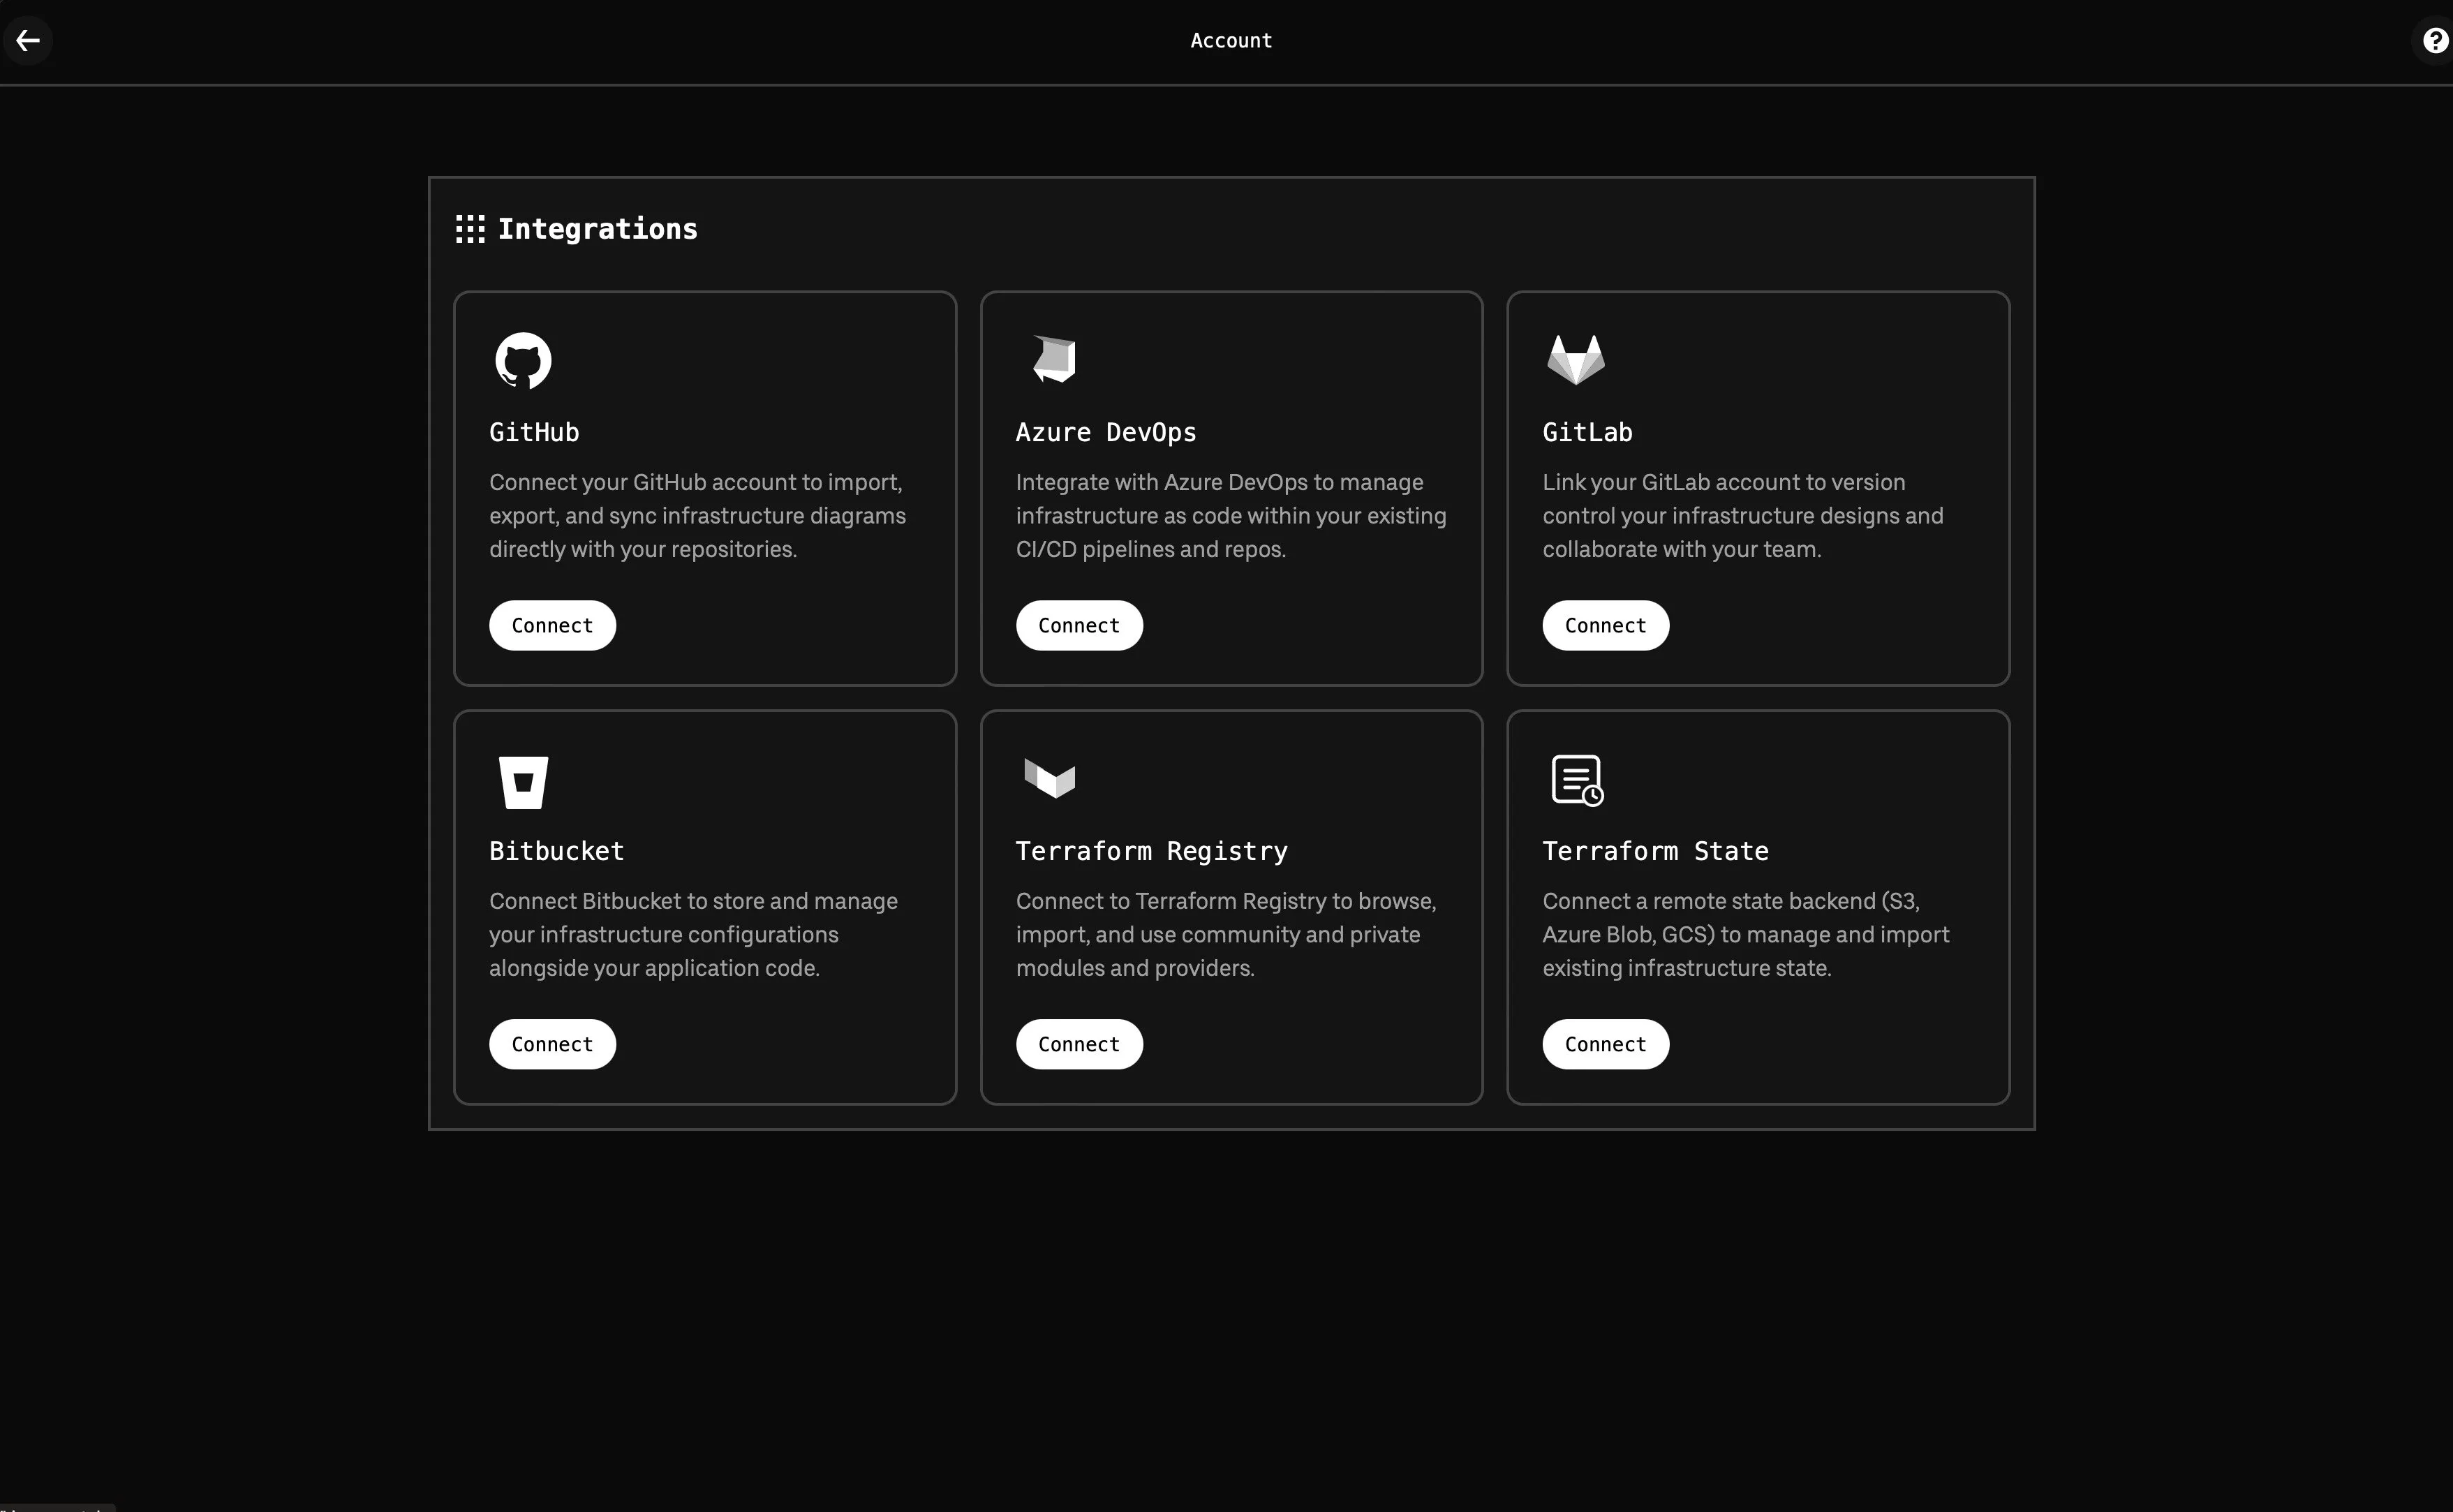Click the Bitbucket bucket logo
Image resolution: width=2453 pixels, height=1512 pixels.
point(523,781)
